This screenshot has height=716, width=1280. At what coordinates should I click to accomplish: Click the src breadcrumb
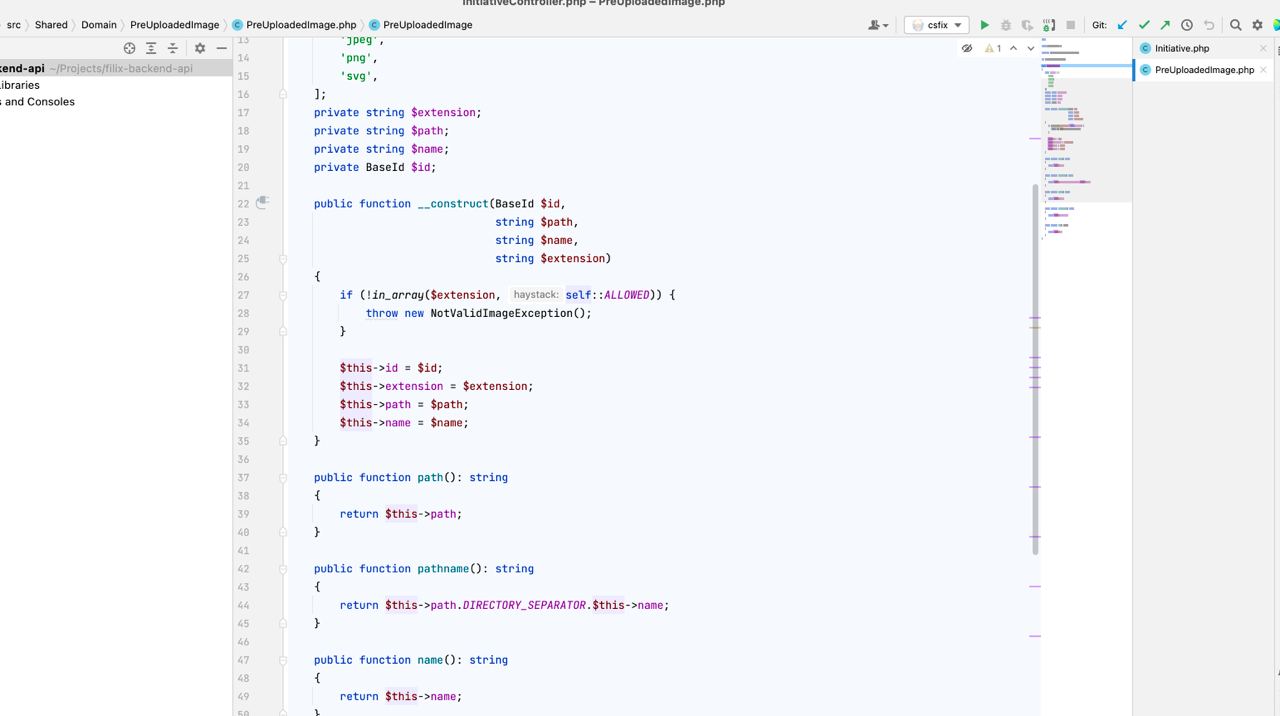(14, 25)
